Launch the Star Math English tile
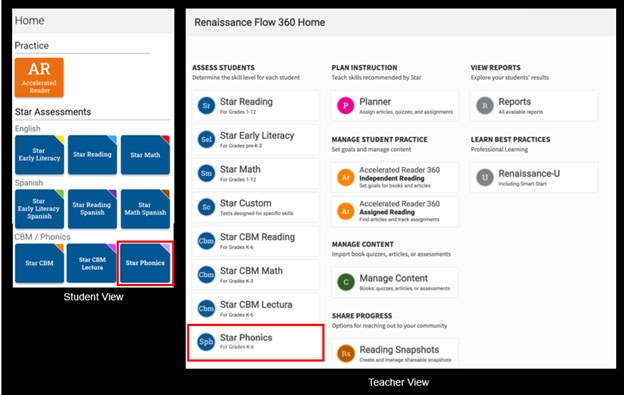Viewport: 624px width, 395px height. (x=145, y=155)
